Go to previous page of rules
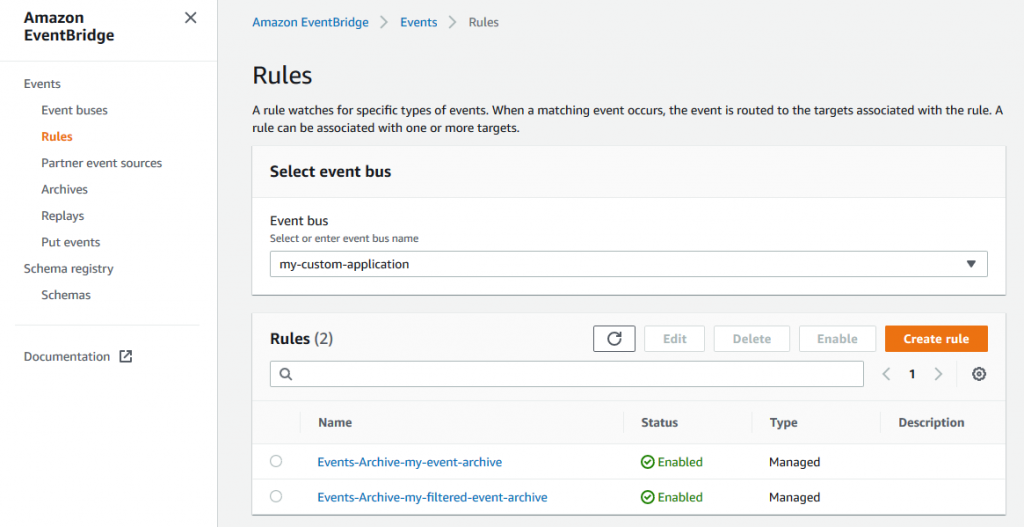The height and width of the screenshot is (527, 1024). [886, 374]
